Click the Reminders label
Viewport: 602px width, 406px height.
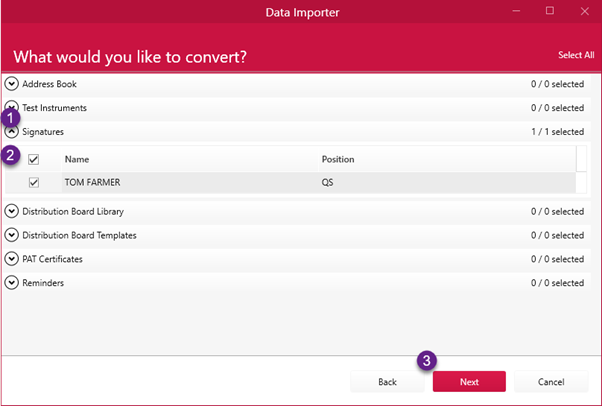point(43,283)
